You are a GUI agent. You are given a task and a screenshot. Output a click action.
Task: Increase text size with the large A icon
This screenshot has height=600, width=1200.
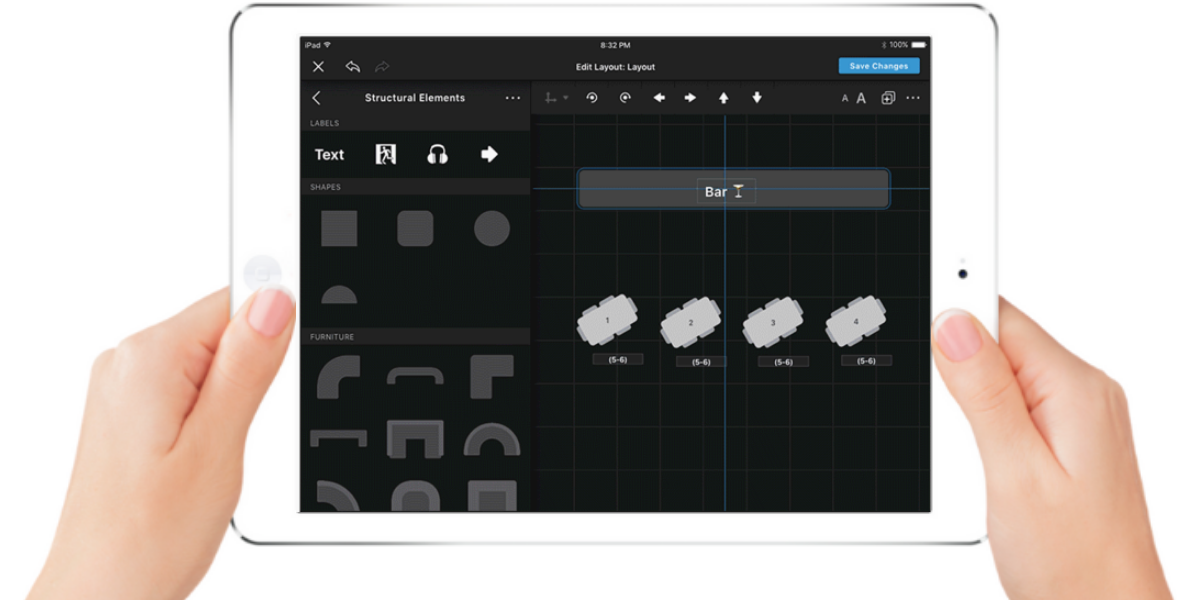862,98
